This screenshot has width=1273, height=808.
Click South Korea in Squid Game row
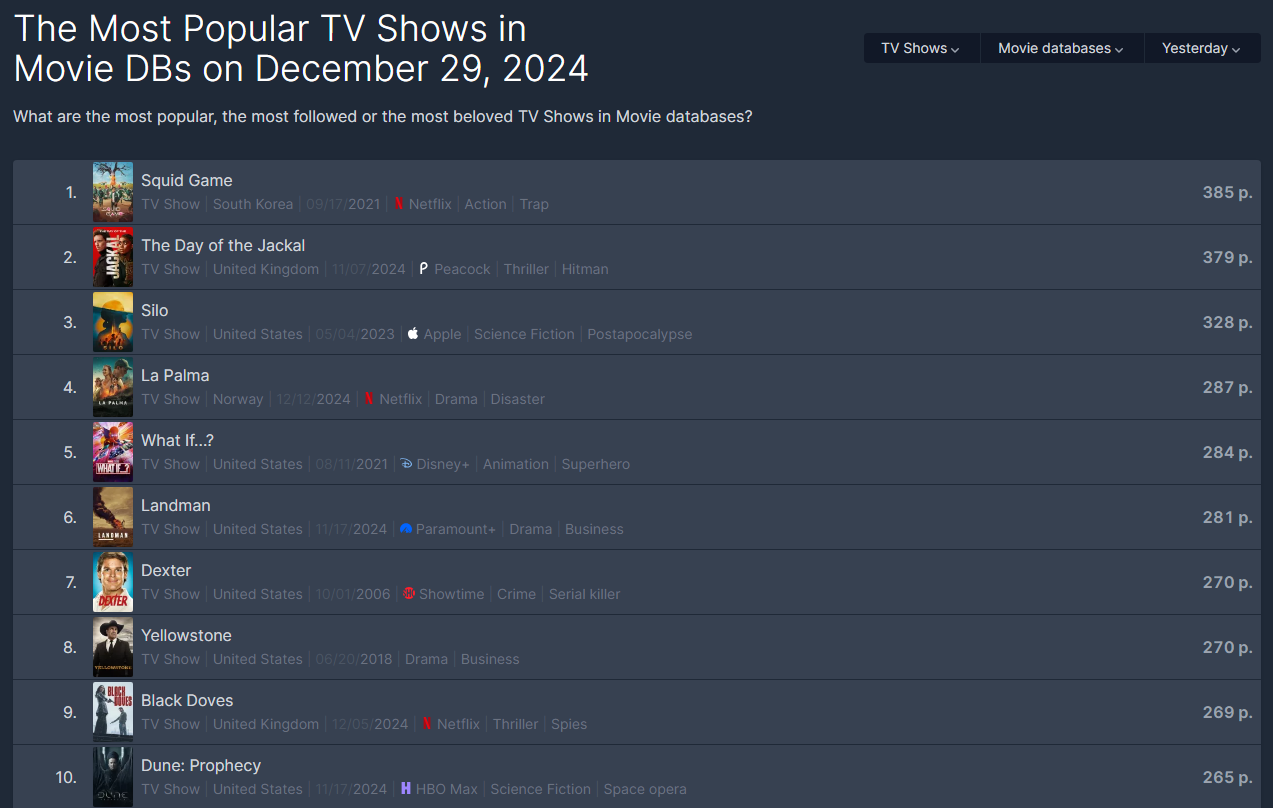click(253, 204)
